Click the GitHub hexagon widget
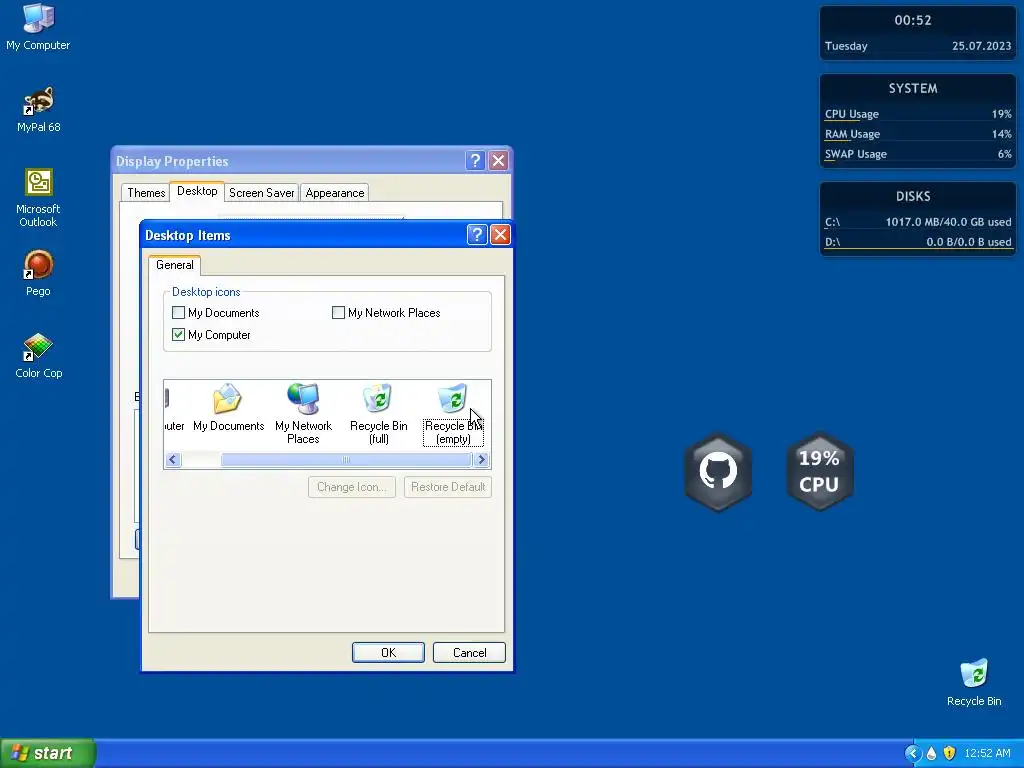The image size is (1024, 768). [718, 472]
